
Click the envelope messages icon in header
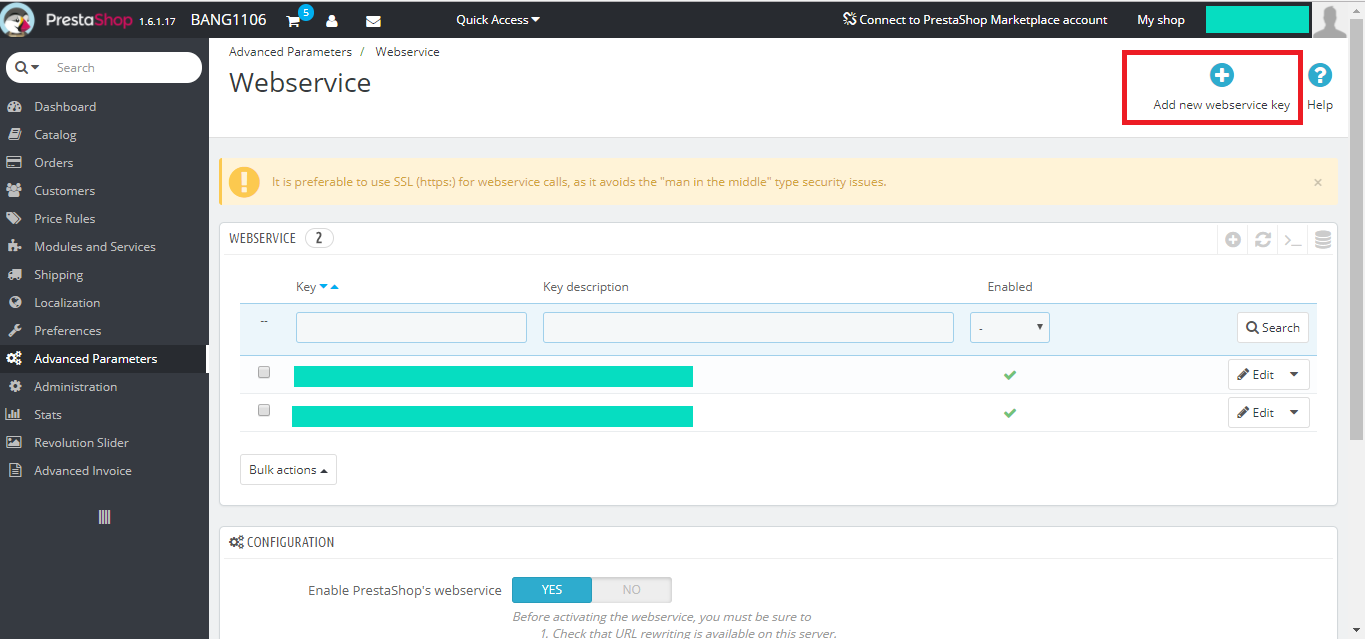click(x=373, y=20)
